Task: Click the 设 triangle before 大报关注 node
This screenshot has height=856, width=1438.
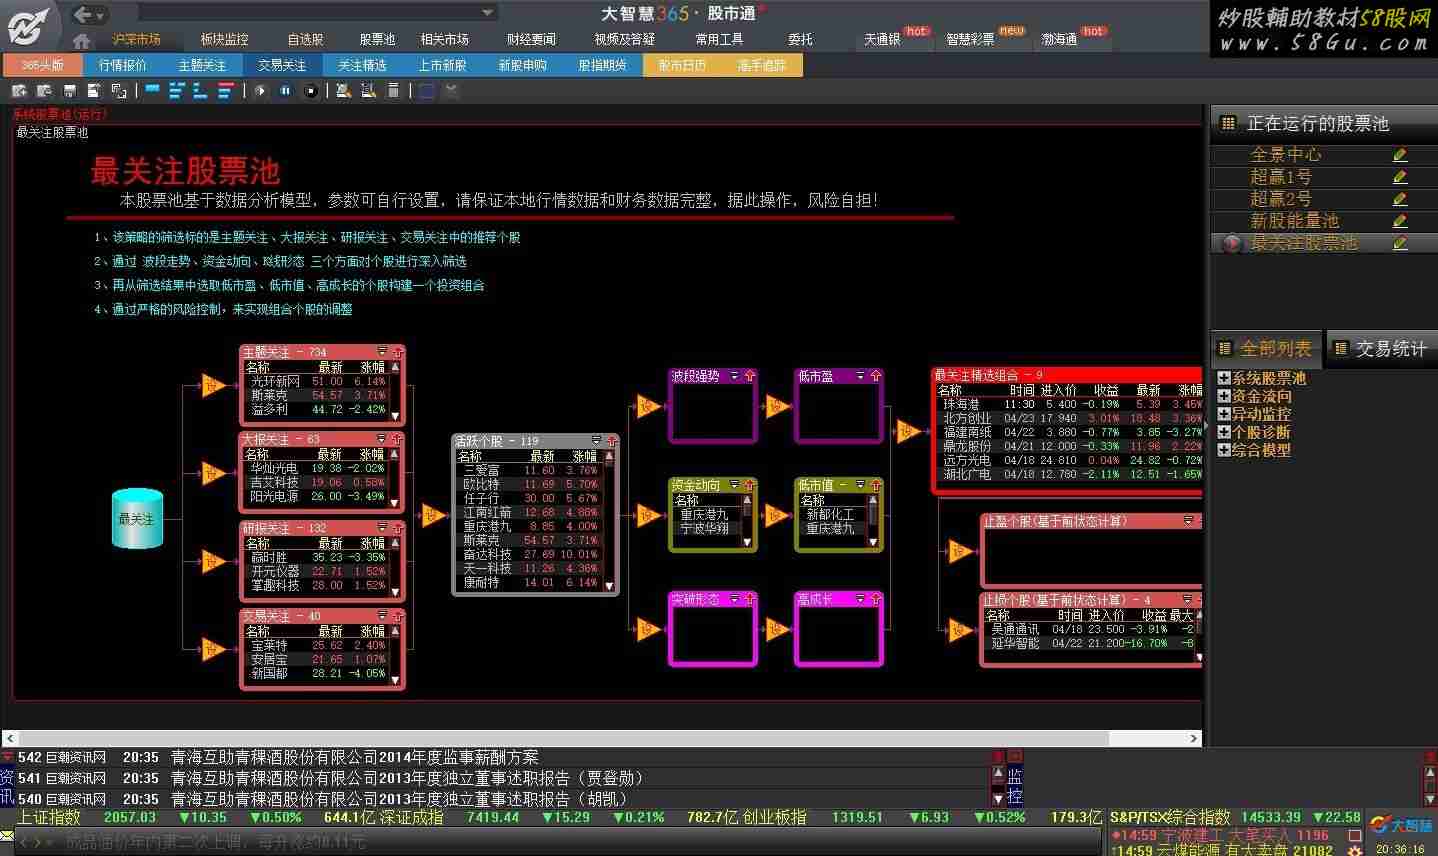Action: [x=213, y=473]
